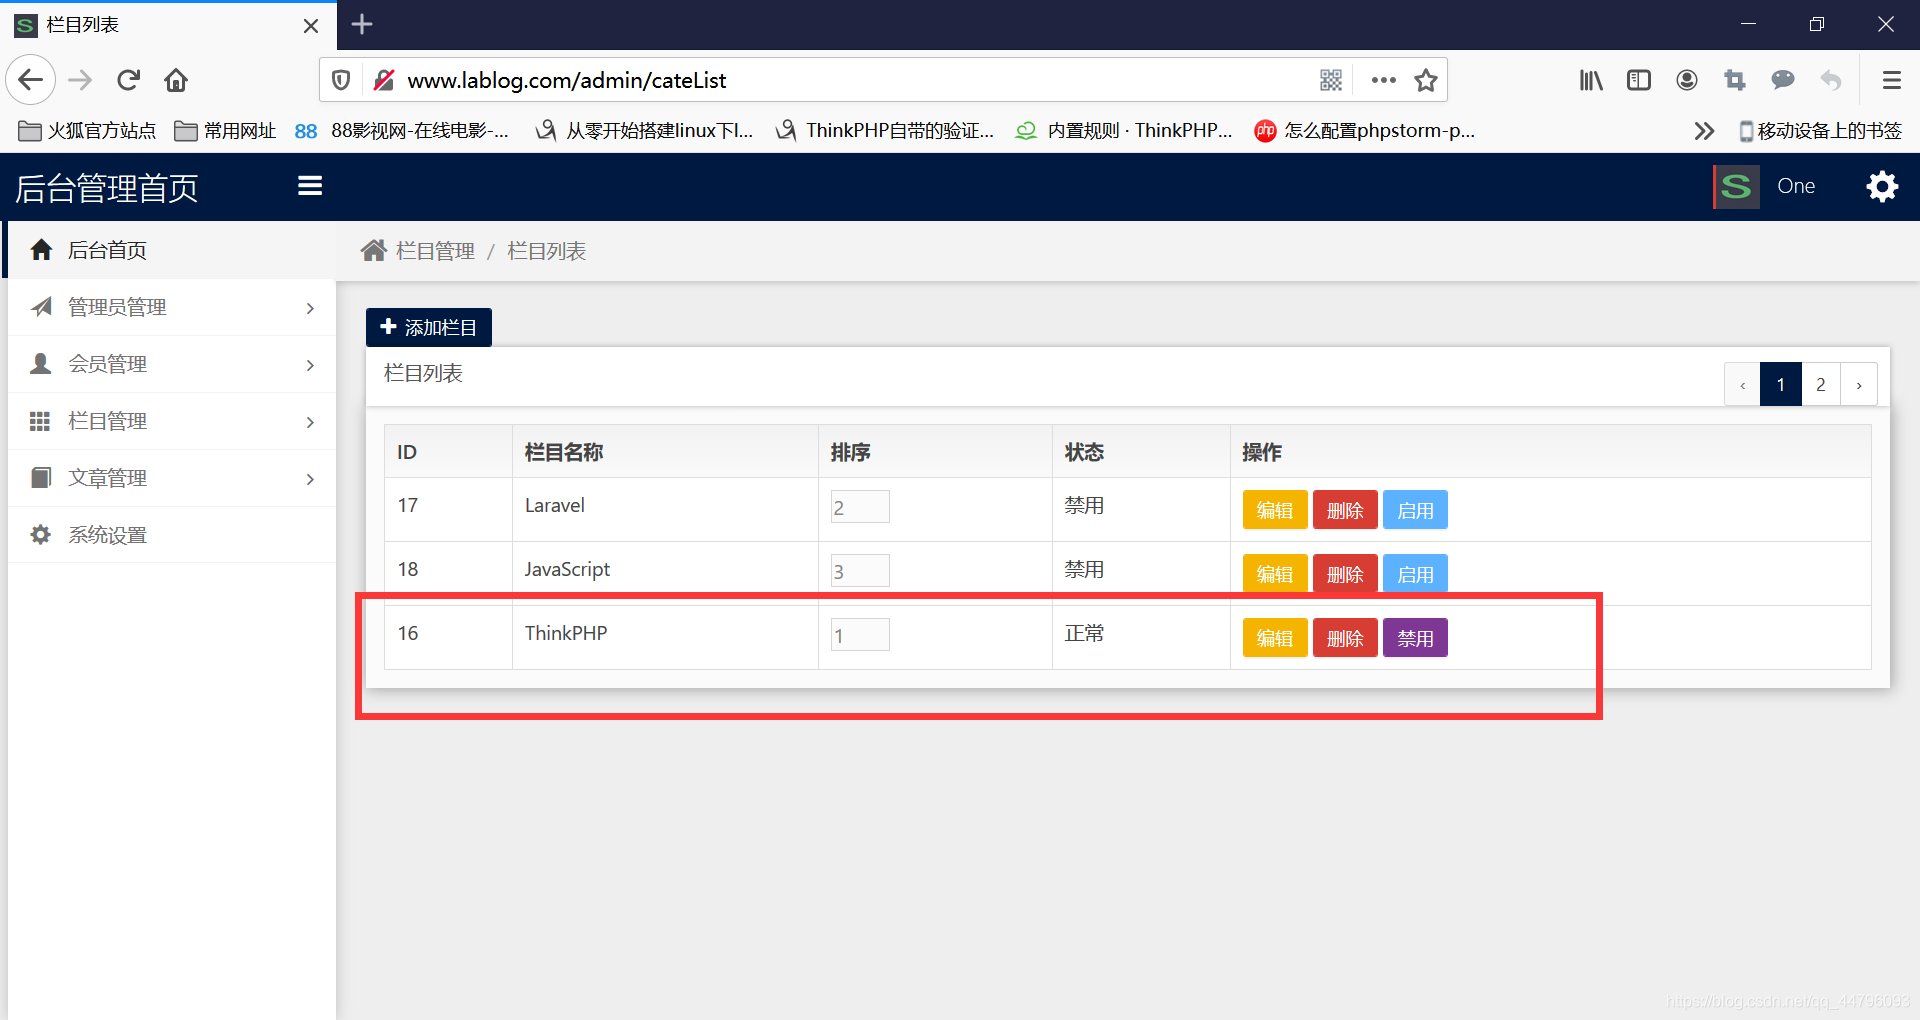Click 禁用 for the ThinkPHP row

click(1415, 638)
